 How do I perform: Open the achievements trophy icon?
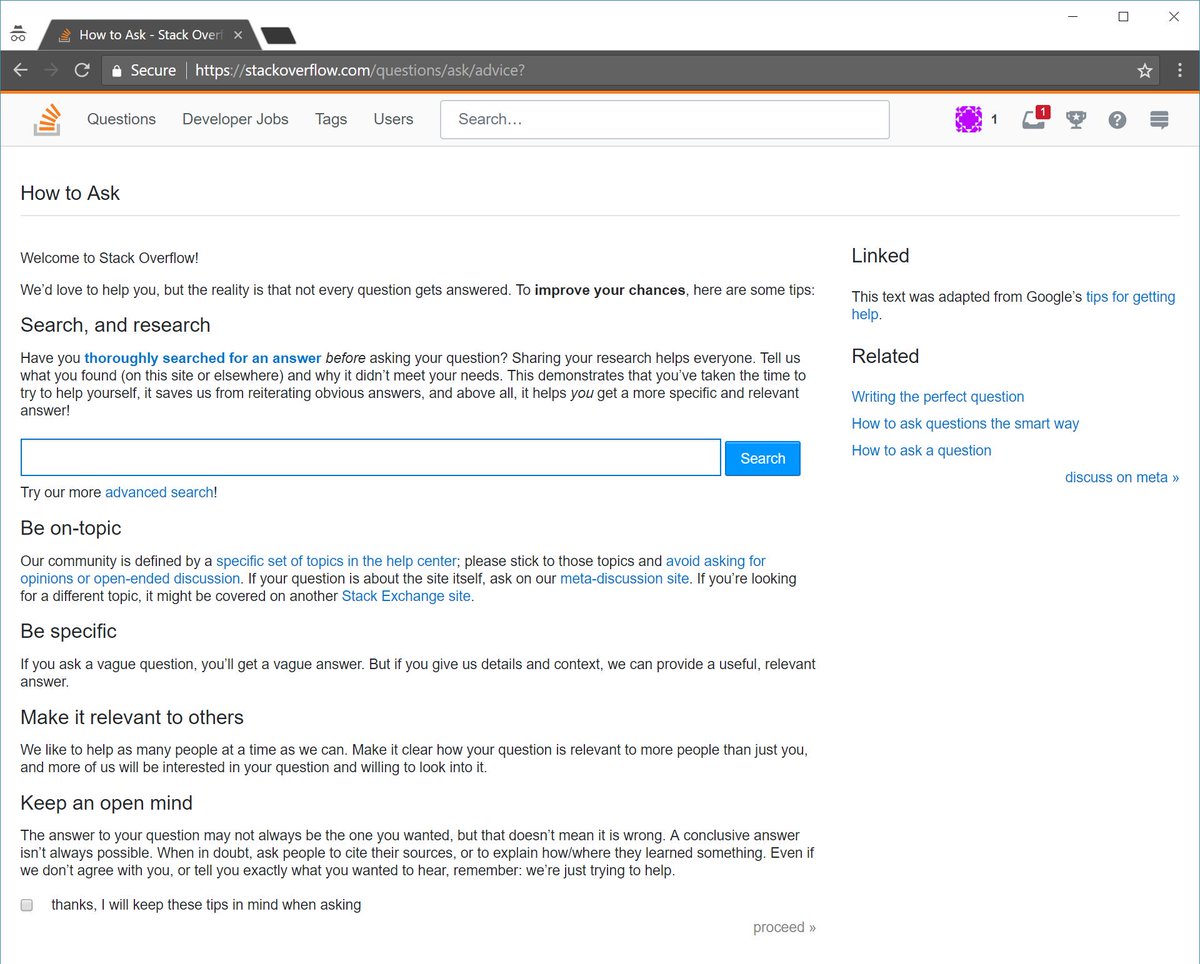click(1076, 120)
